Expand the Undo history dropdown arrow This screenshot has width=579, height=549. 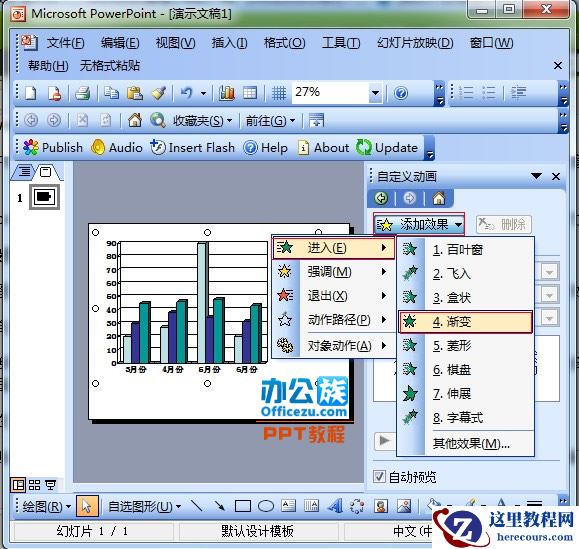click(x=203, y=93)
